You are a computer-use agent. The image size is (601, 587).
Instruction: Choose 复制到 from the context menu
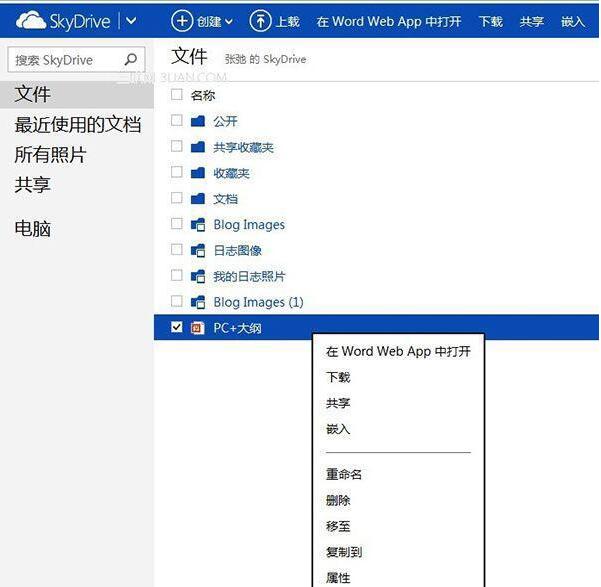tap(344, 552)
